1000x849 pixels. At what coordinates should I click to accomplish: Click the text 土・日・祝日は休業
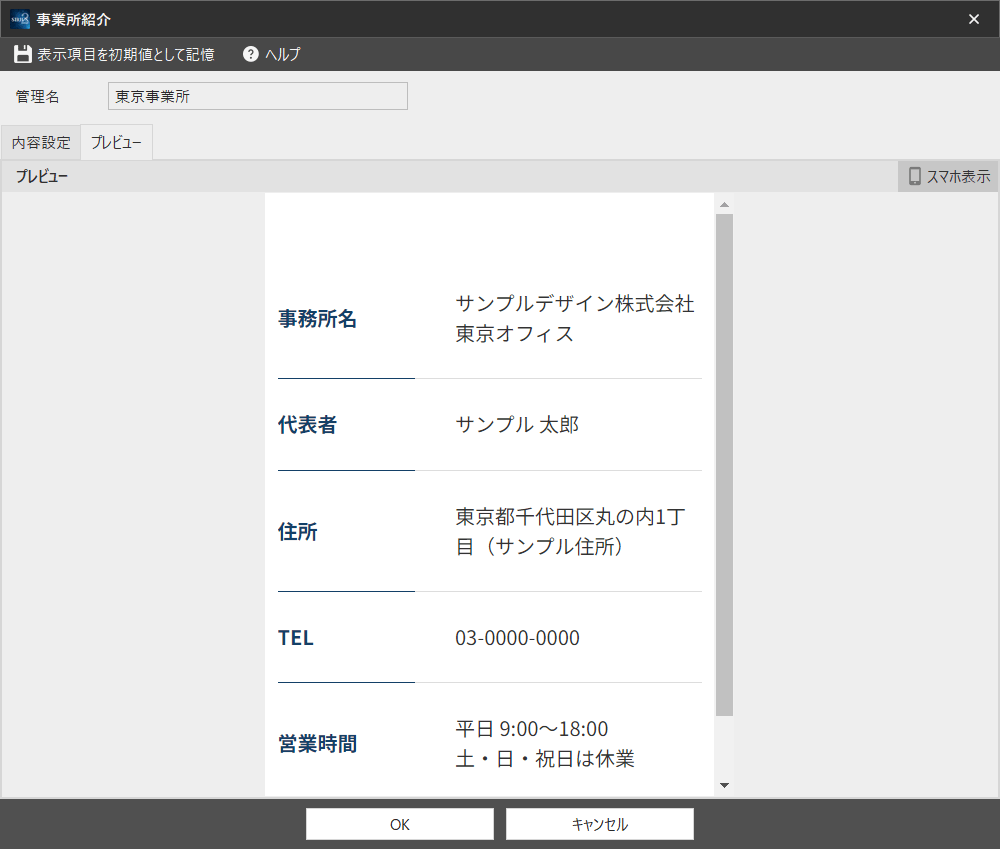[545, 759]
